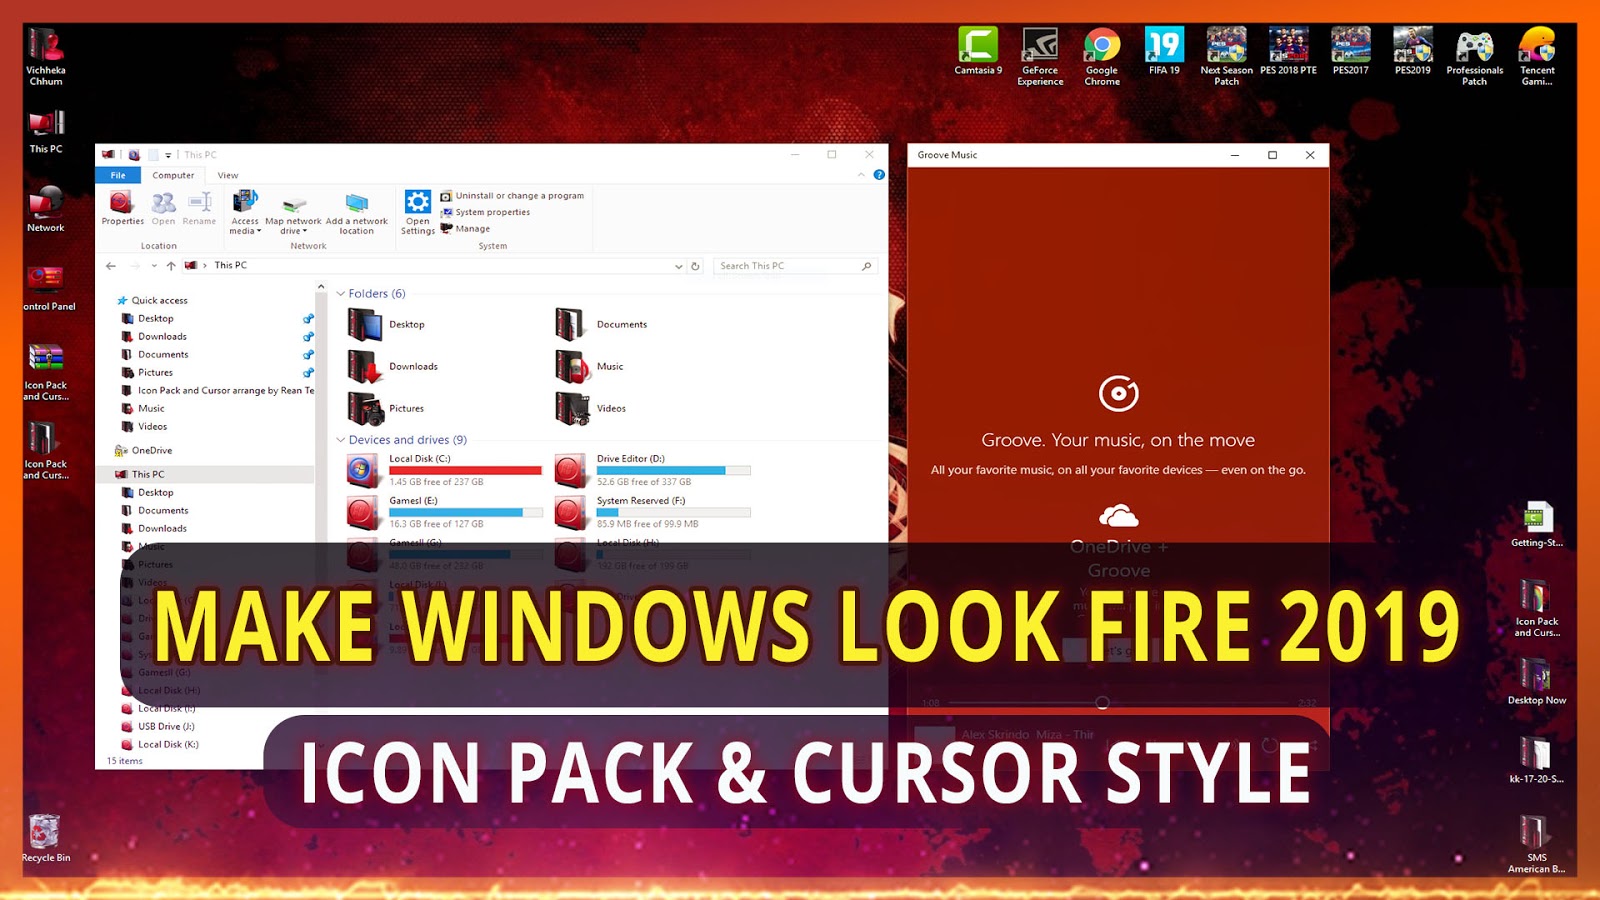This screenshot has width=1600, height=900.
Task: Open the File menu in Explorer
Action: tap(117, 174)
